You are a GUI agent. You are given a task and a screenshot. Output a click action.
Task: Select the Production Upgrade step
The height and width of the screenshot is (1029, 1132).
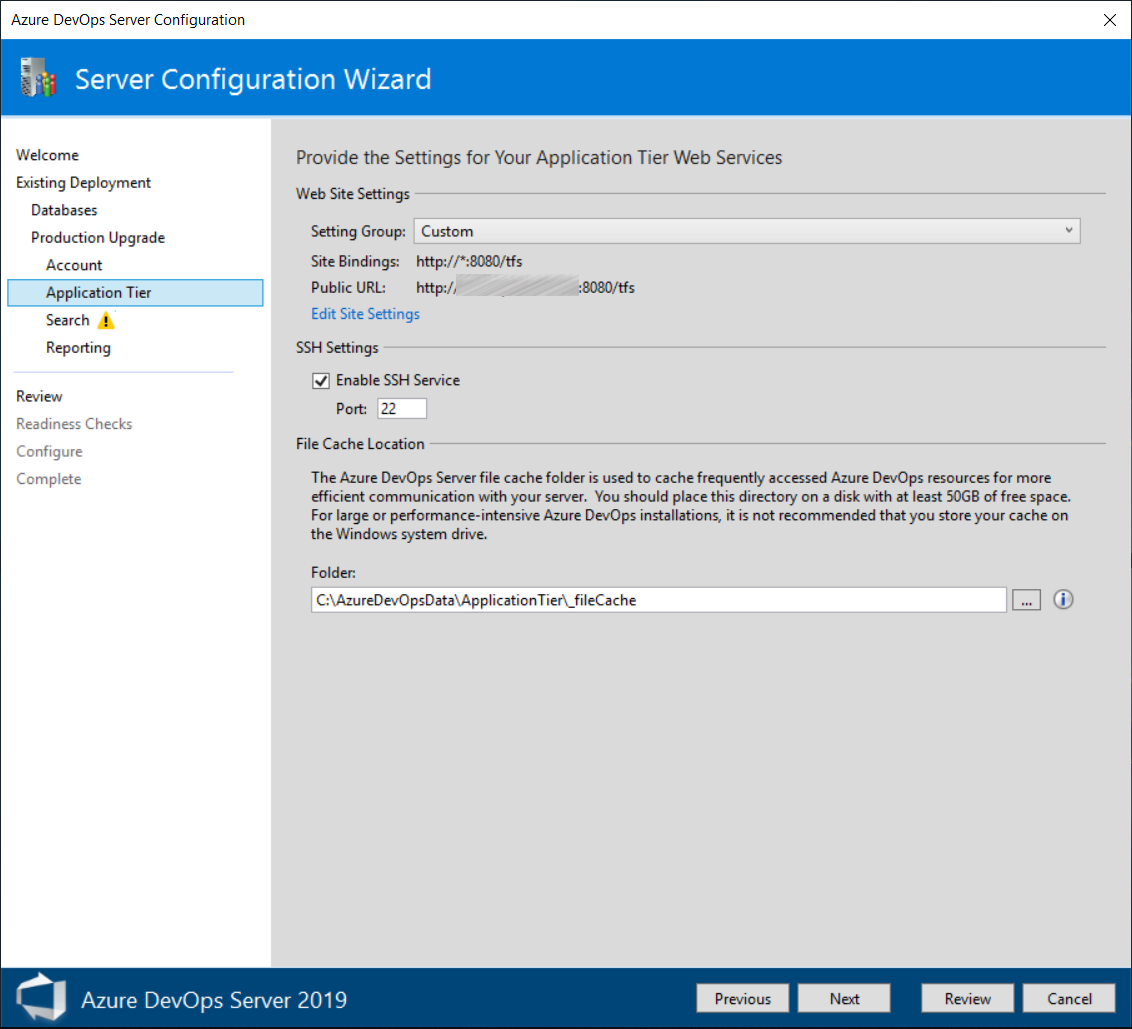pos(98,238)
